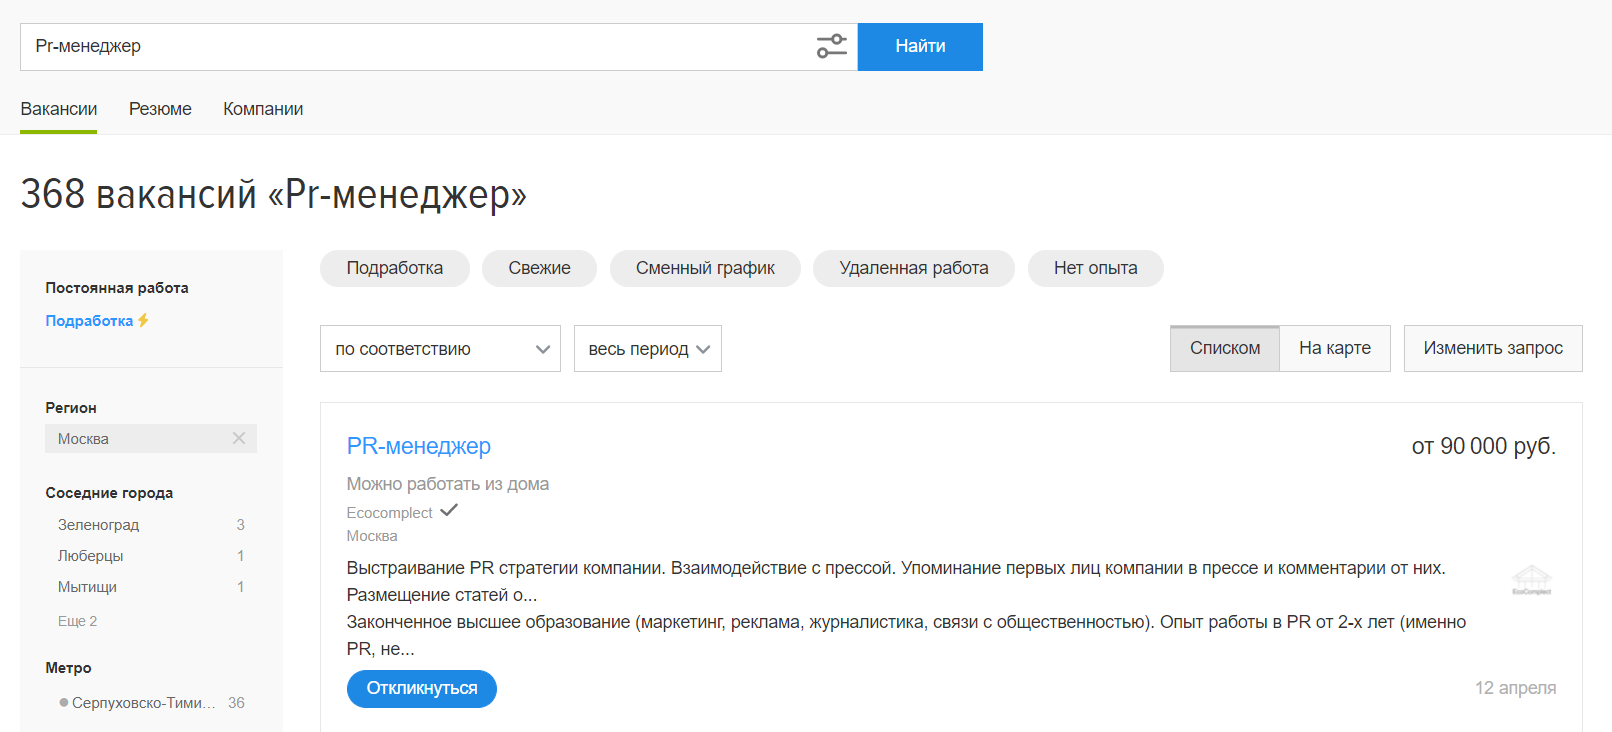Screen dimensions: 1612x732
Task: Switch to На карте map view
Action: (x=1335, y=348)
